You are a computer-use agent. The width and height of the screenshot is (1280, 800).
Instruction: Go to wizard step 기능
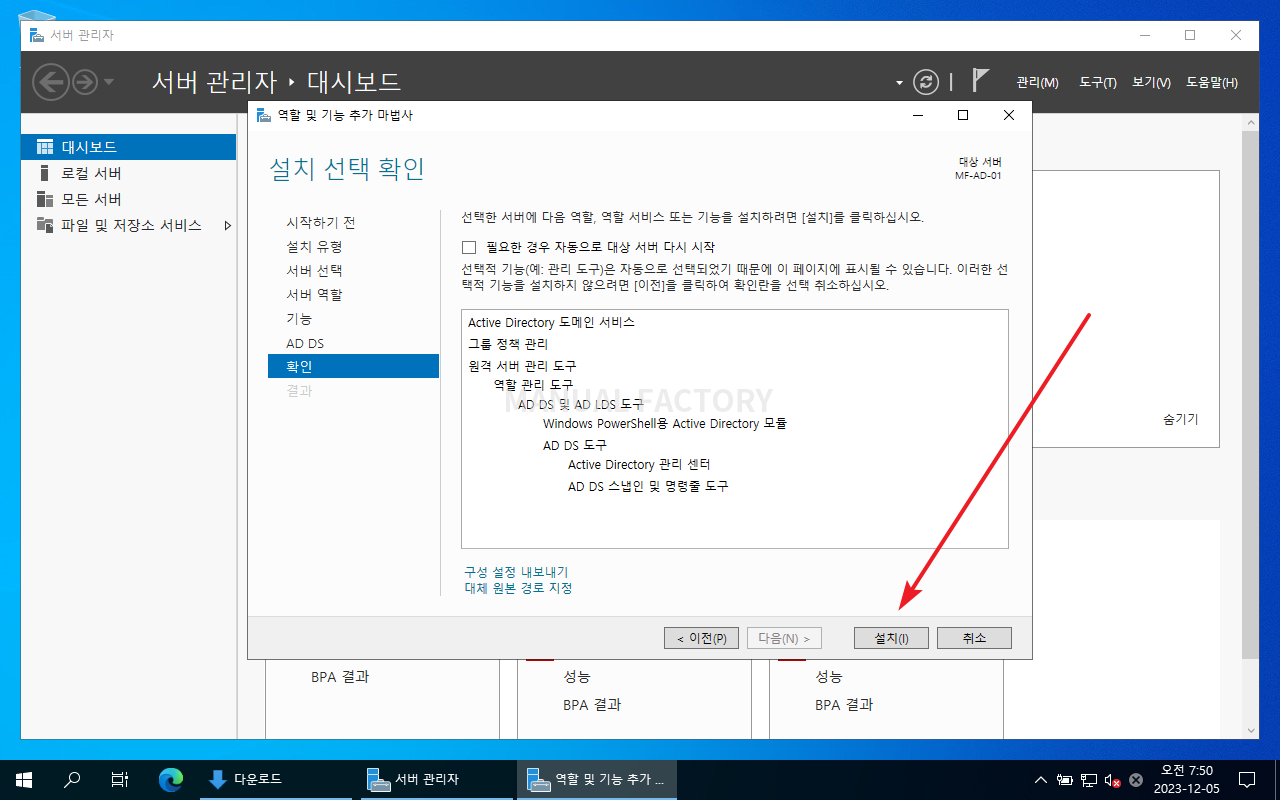[299, 319]
